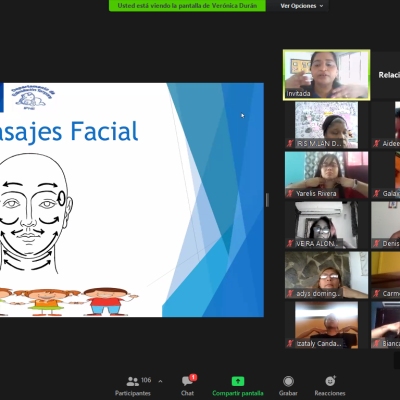Image resolution: width=400 pixels, height=400 pixels.
Task: Select the Invitada speaker video tile
Action: pyautogui.click(x=326, y=75)
